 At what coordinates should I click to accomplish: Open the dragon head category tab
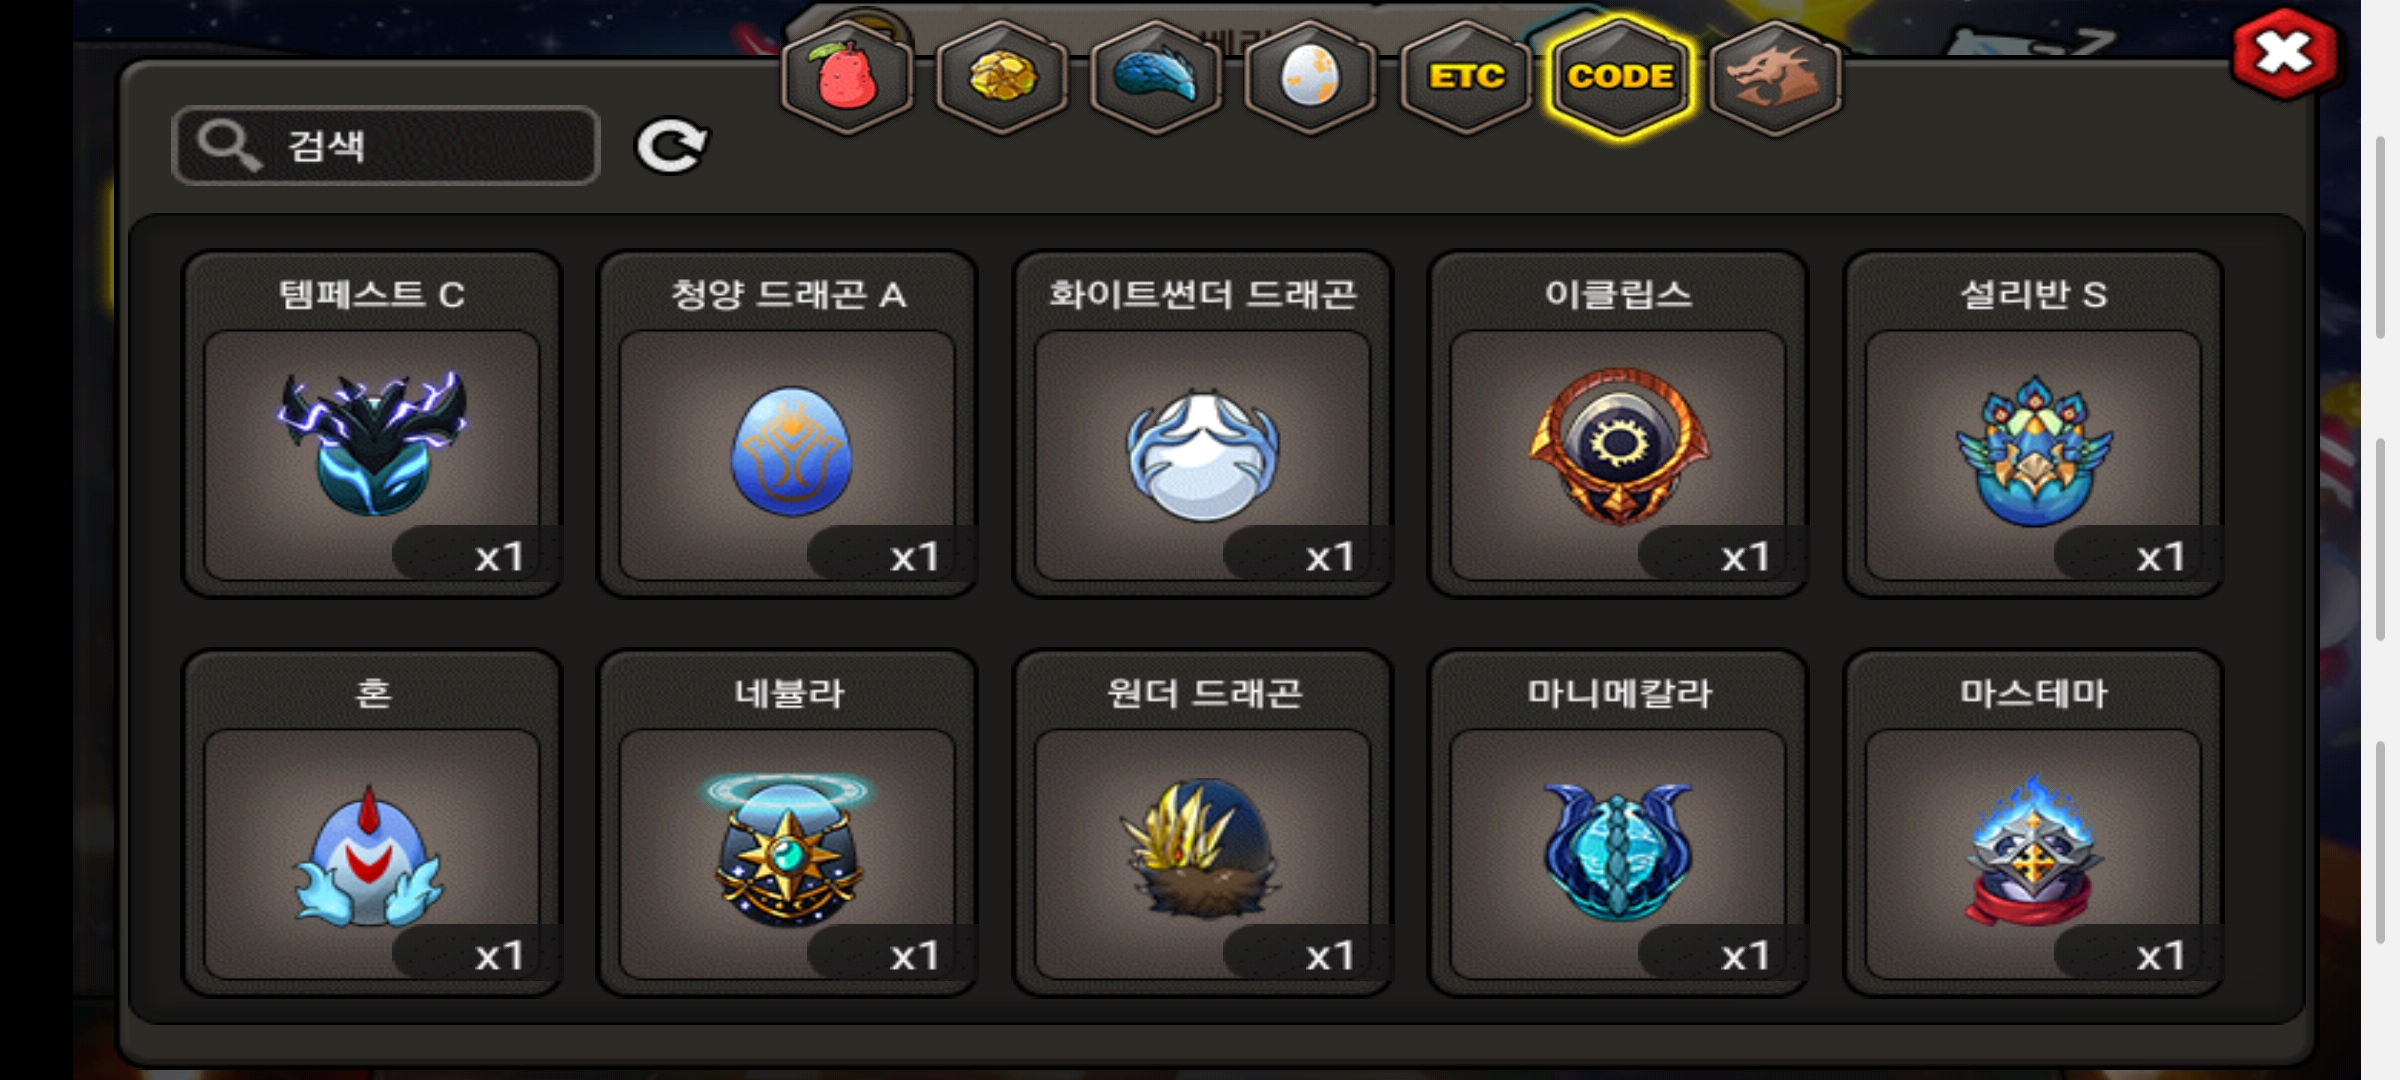point(1775,76)
